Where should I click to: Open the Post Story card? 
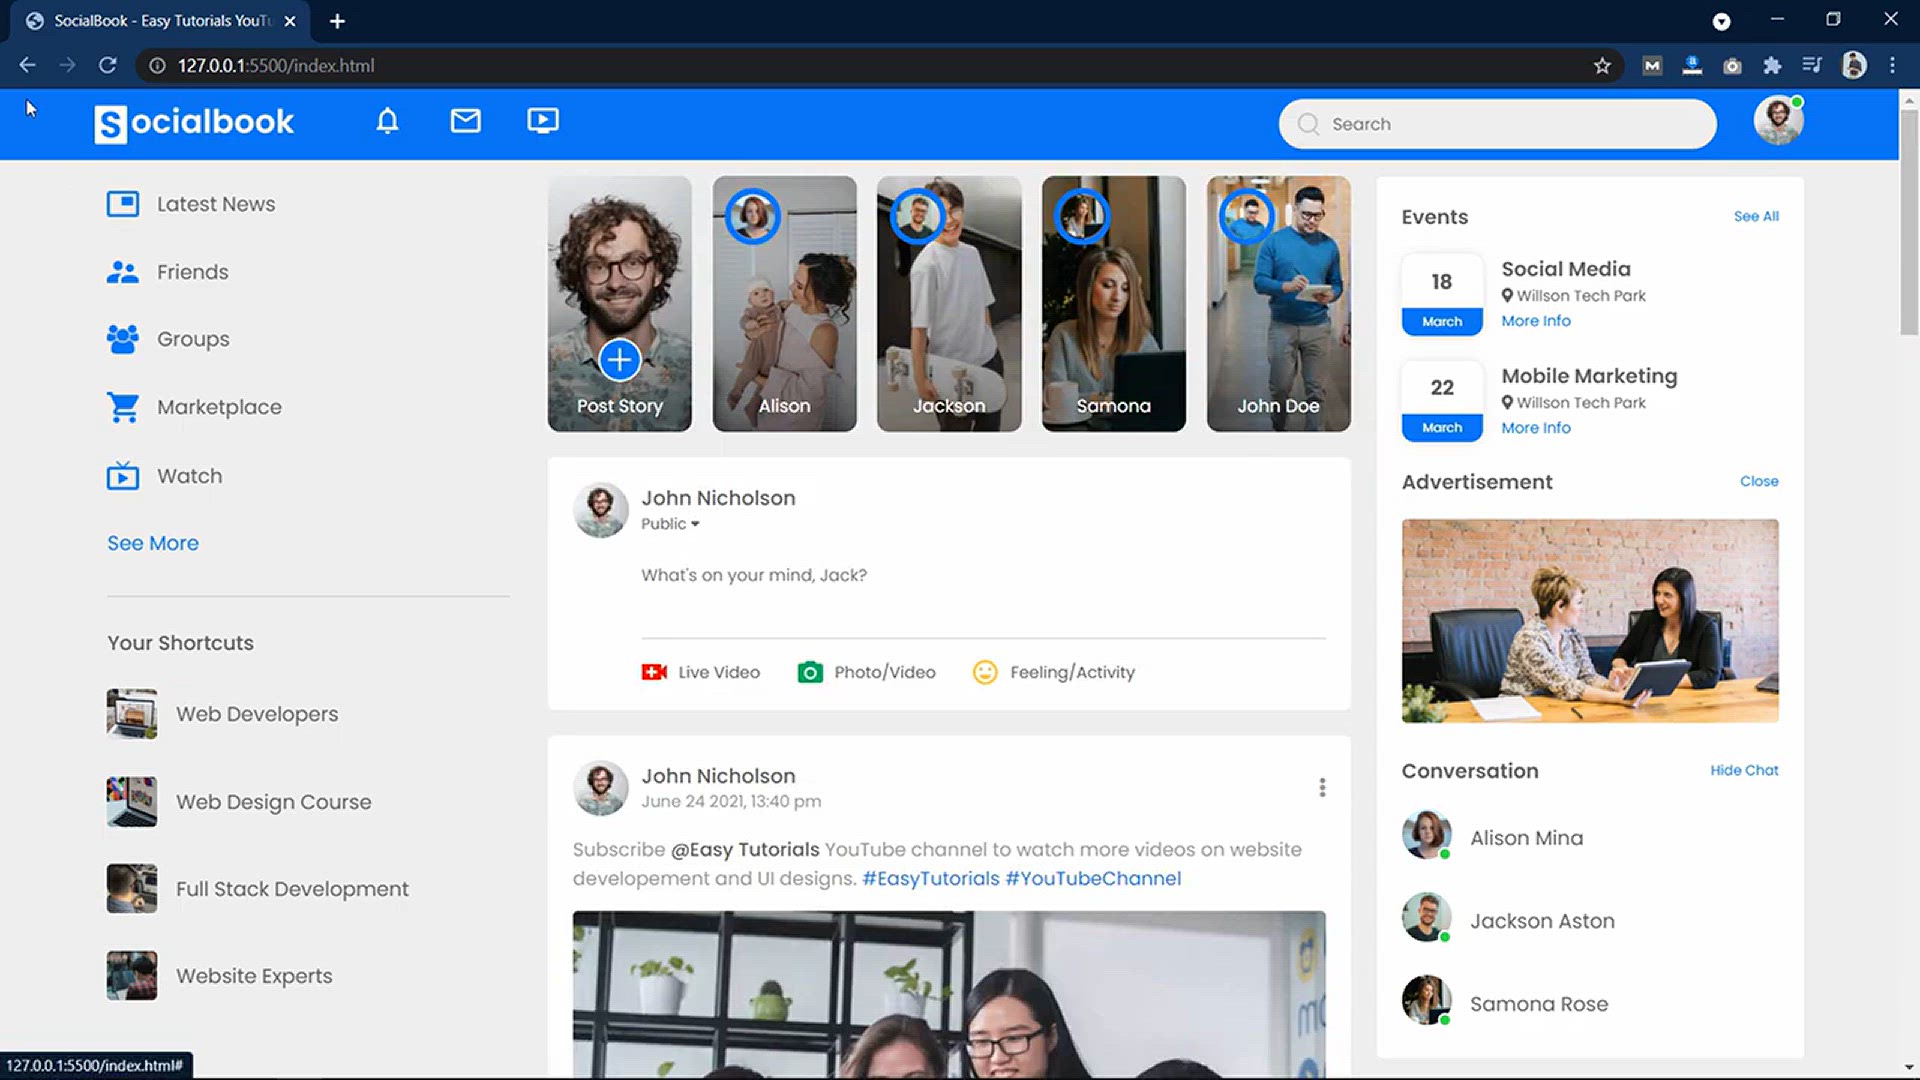point(619,304)
